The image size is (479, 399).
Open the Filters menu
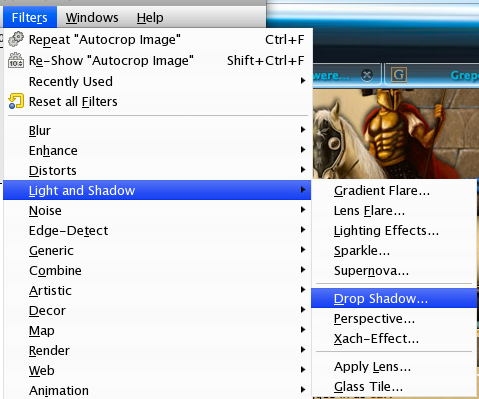pos(30,17)
